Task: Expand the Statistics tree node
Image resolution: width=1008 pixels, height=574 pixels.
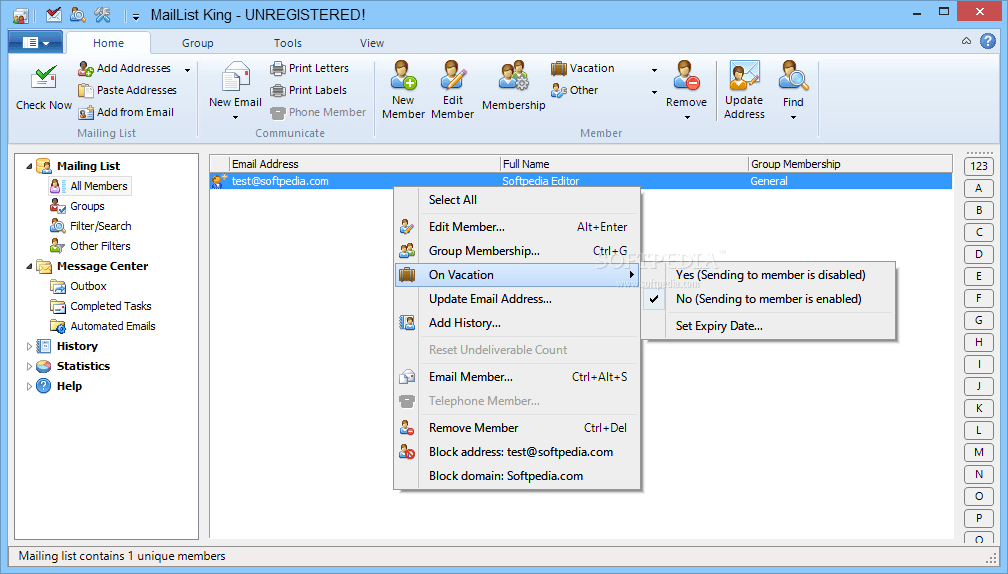Action: [x=29, y=366]
